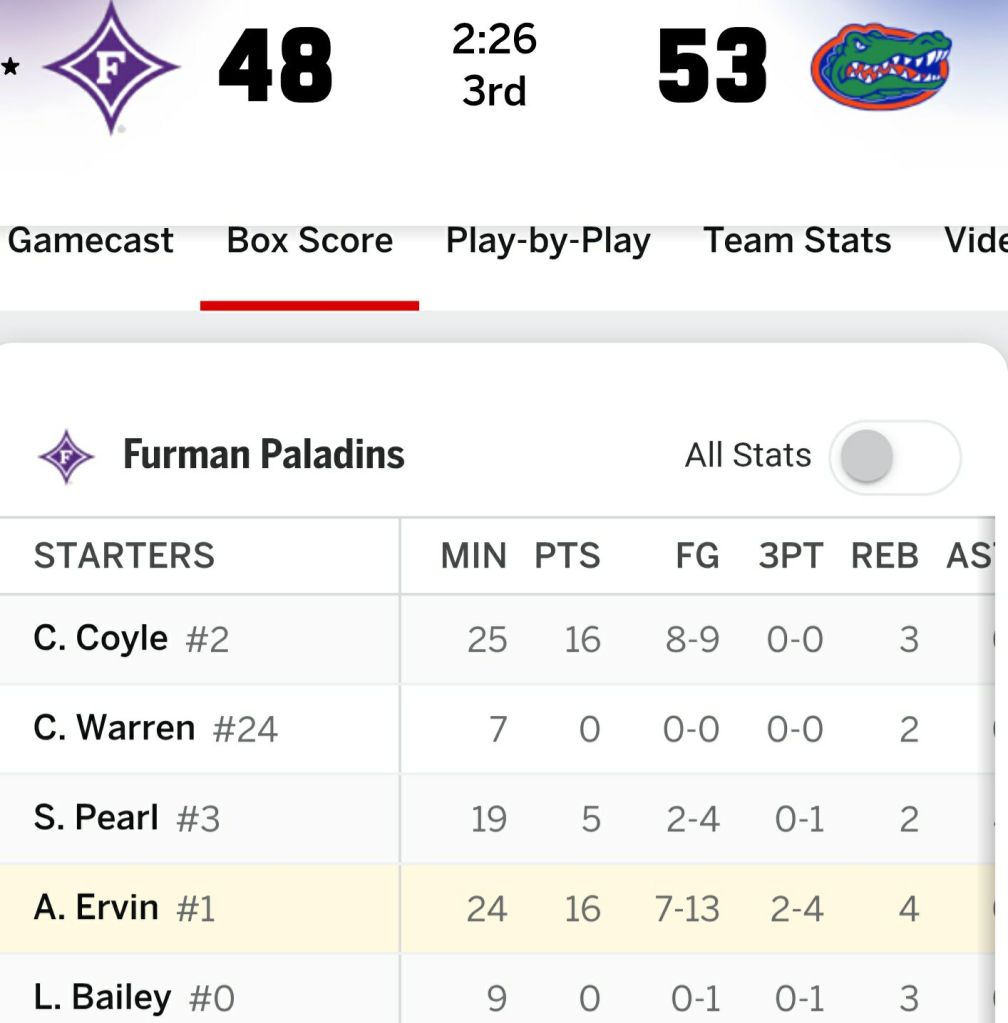
Task: Tap the star icon beside Furman logo
Action: [x=10, y=68]
